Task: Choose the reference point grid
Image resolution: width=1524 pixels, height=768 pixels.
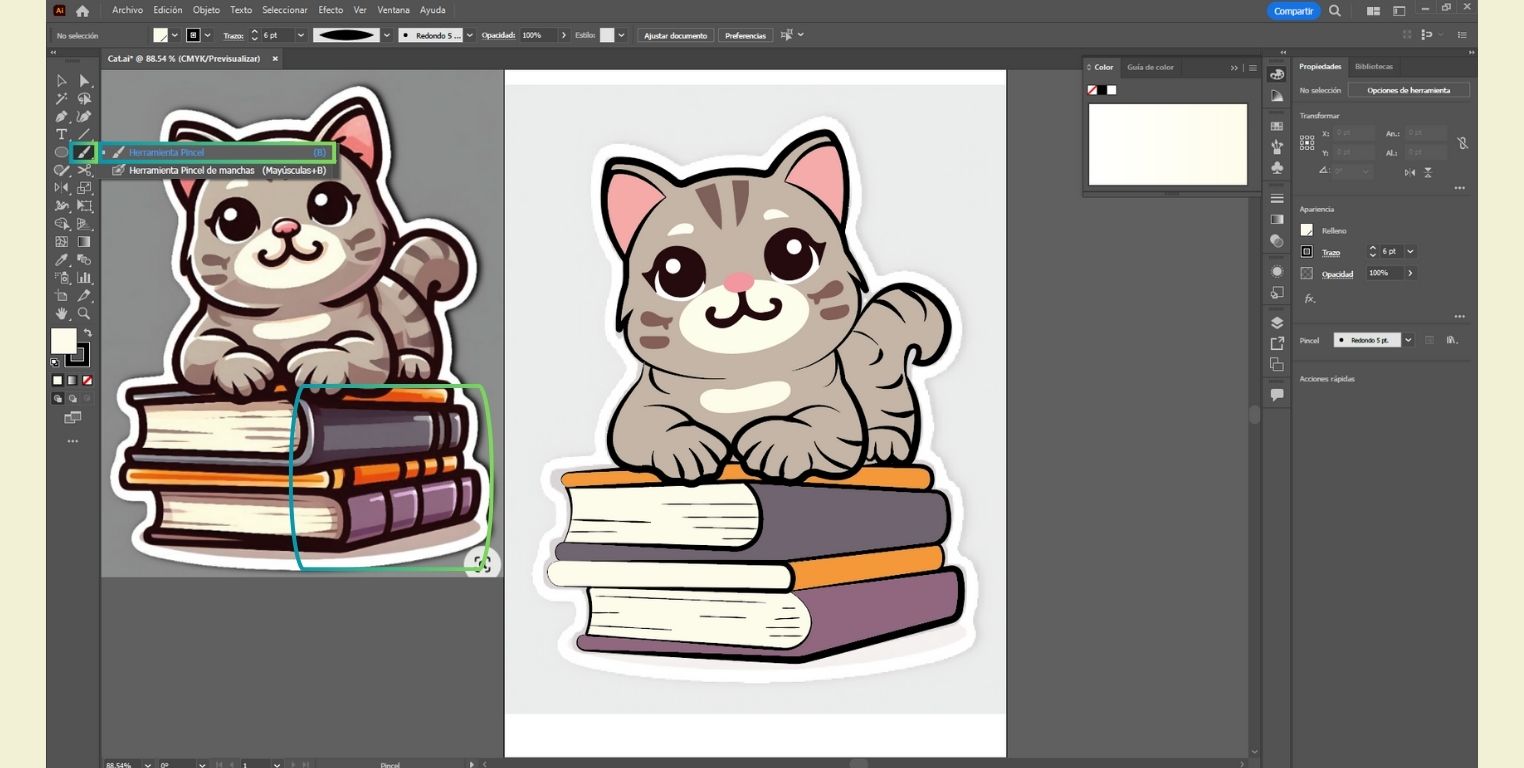Action: pos(1307,143)
